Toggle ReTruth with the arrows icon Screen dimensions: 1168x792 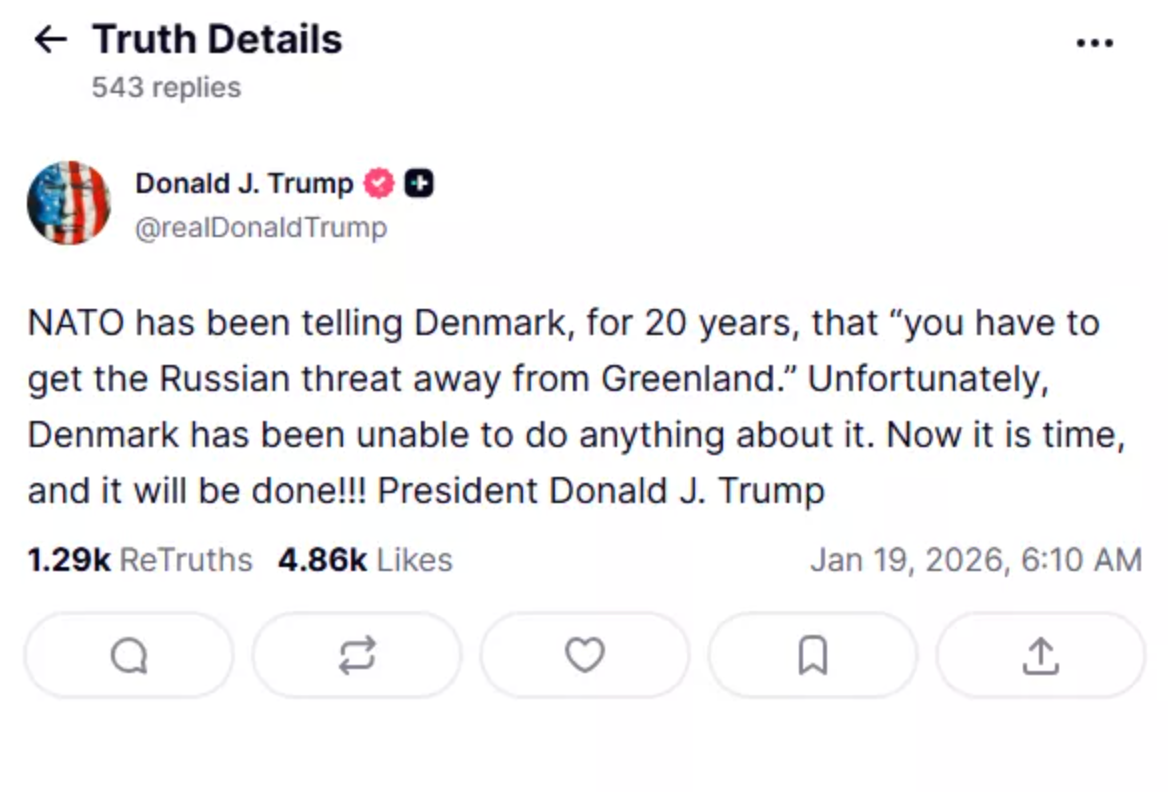click(x=357, y=656)
